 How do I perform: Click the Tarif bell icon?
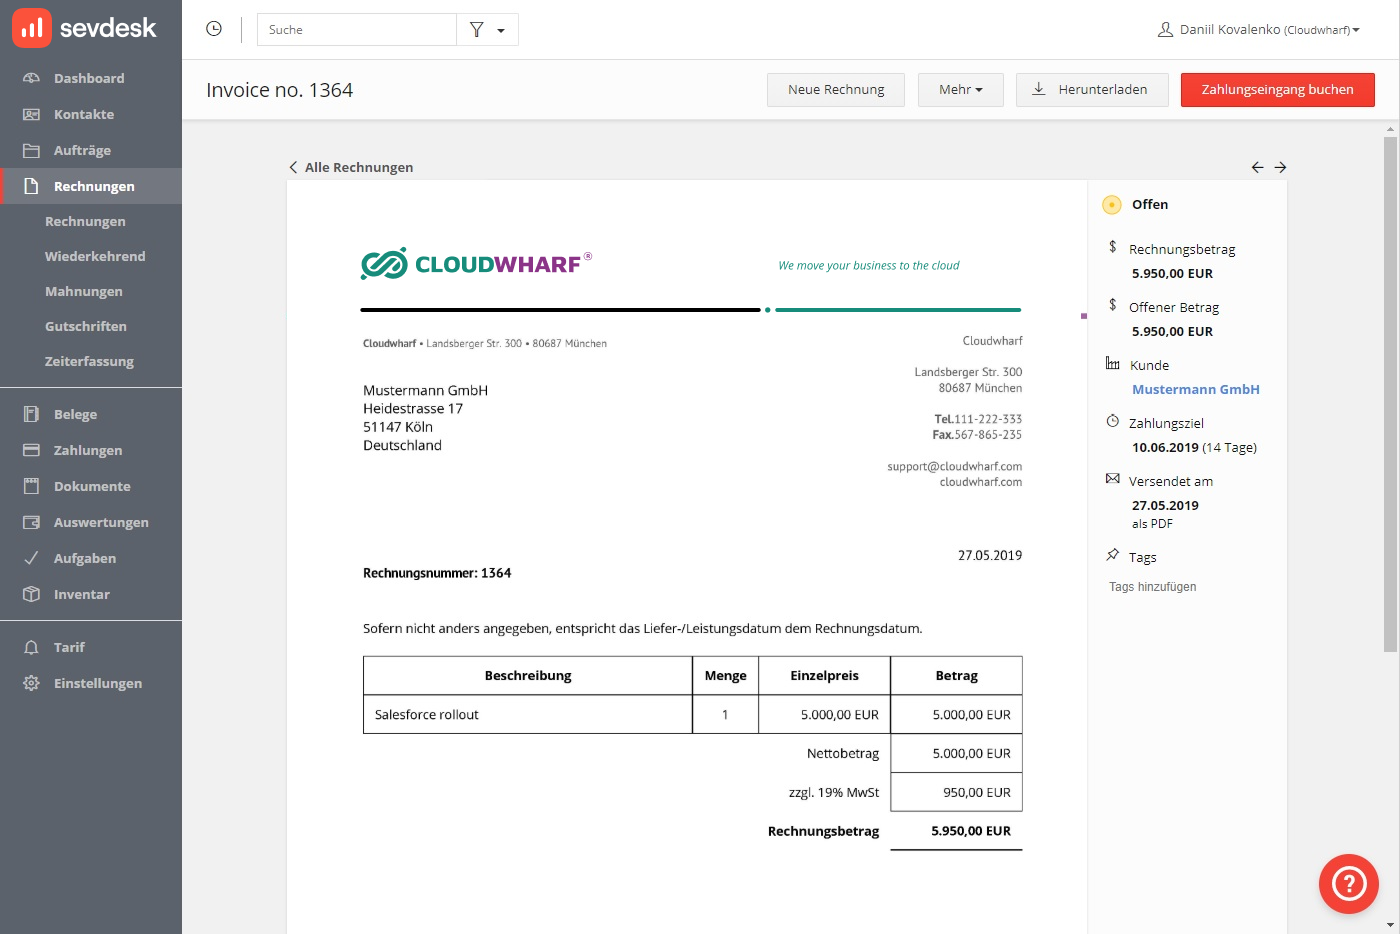click(x=31, y=647)
